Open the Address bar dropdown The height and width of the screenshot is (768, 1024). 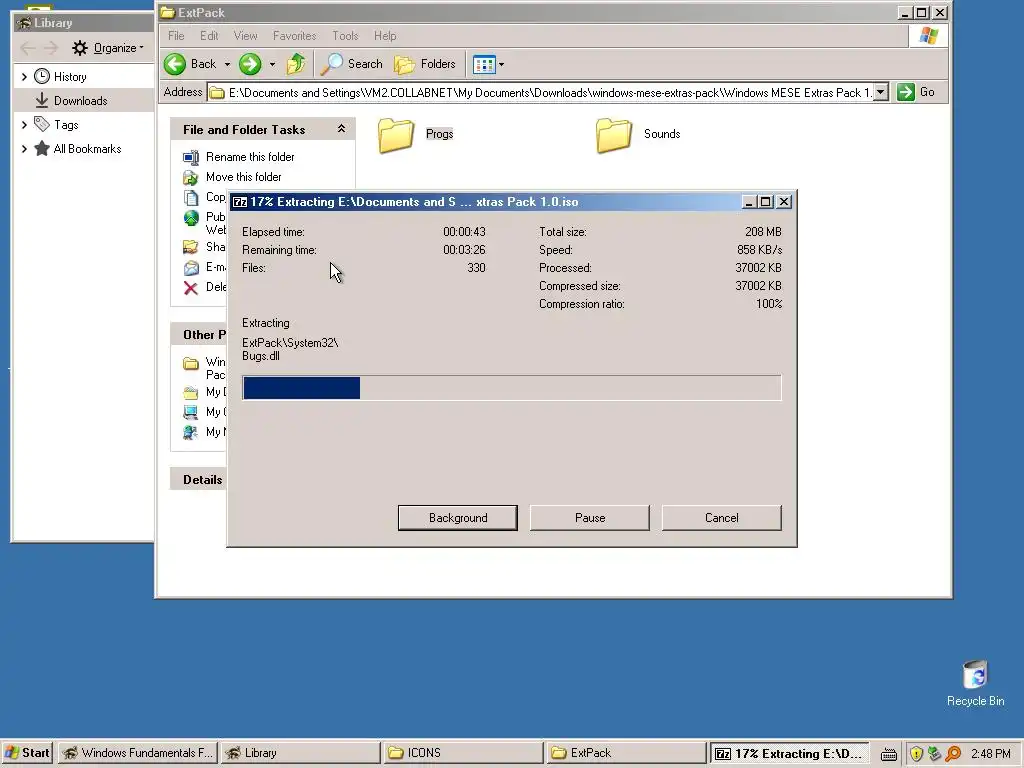click(880, 92)
